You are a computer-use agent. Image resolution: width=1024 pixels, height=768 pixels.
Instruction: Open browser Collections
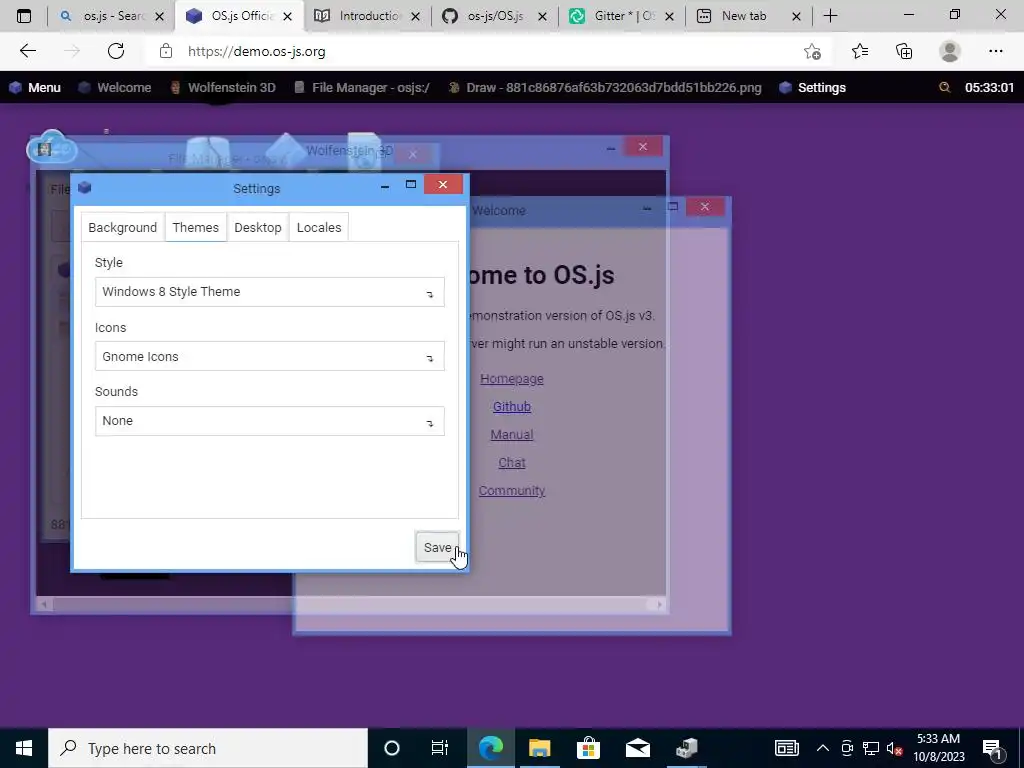click(x=904, y=51)
